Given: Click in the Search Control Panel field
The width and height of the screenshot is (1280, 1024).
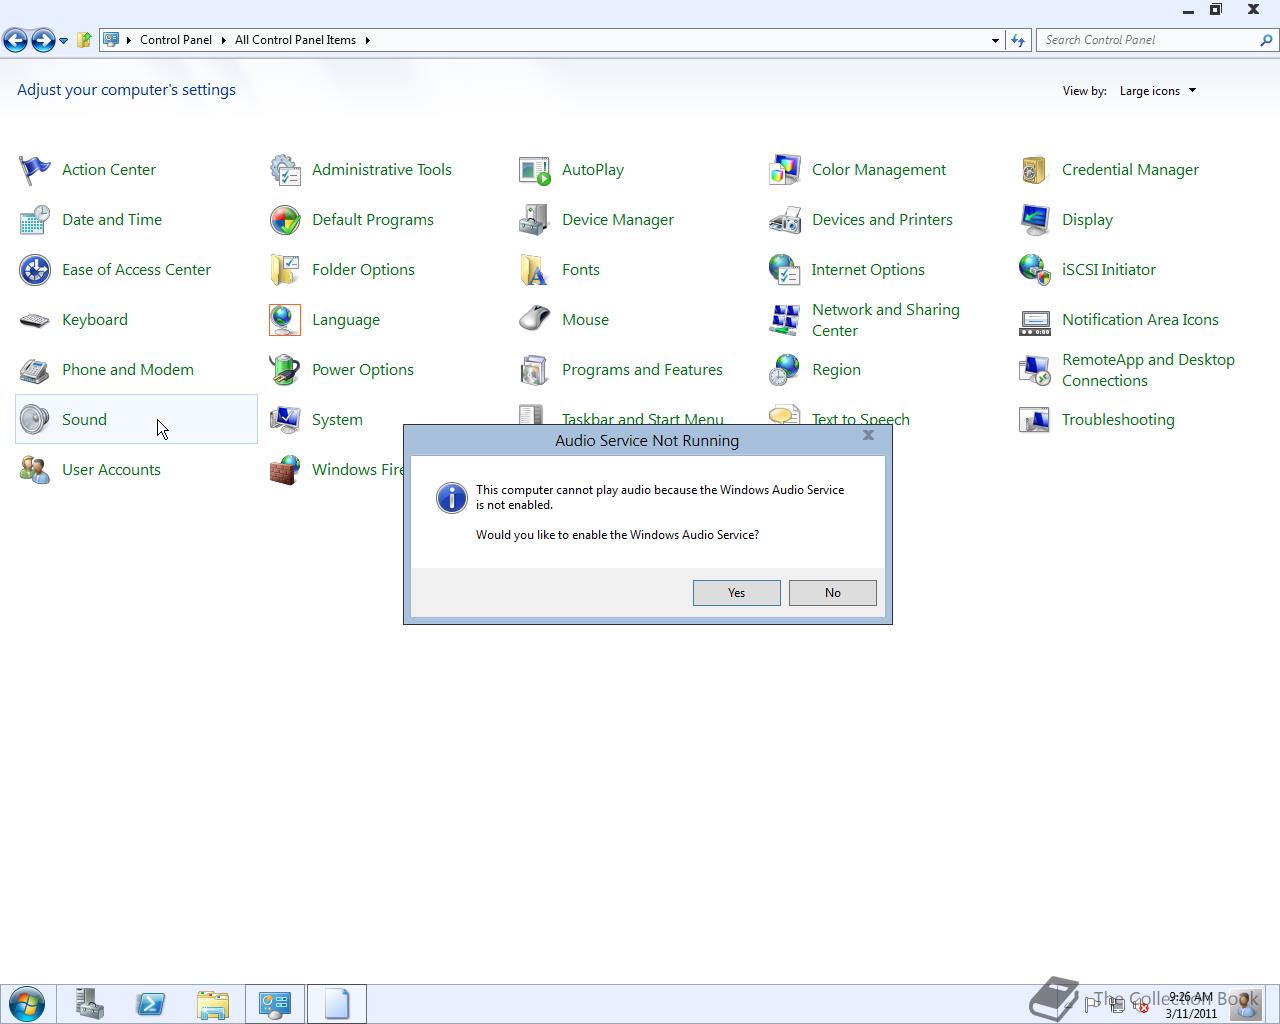Looking at the screenshot, I should (1147, 40).
